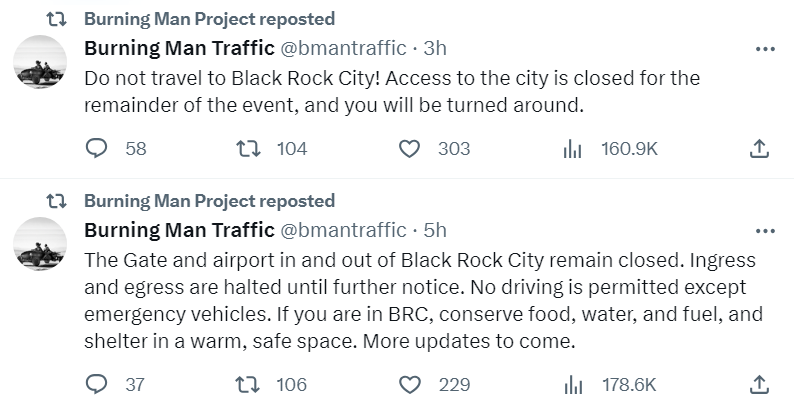Open the 5h timestamp link
The height and width of the screenshot is (413, 794).
pos(435,230)
